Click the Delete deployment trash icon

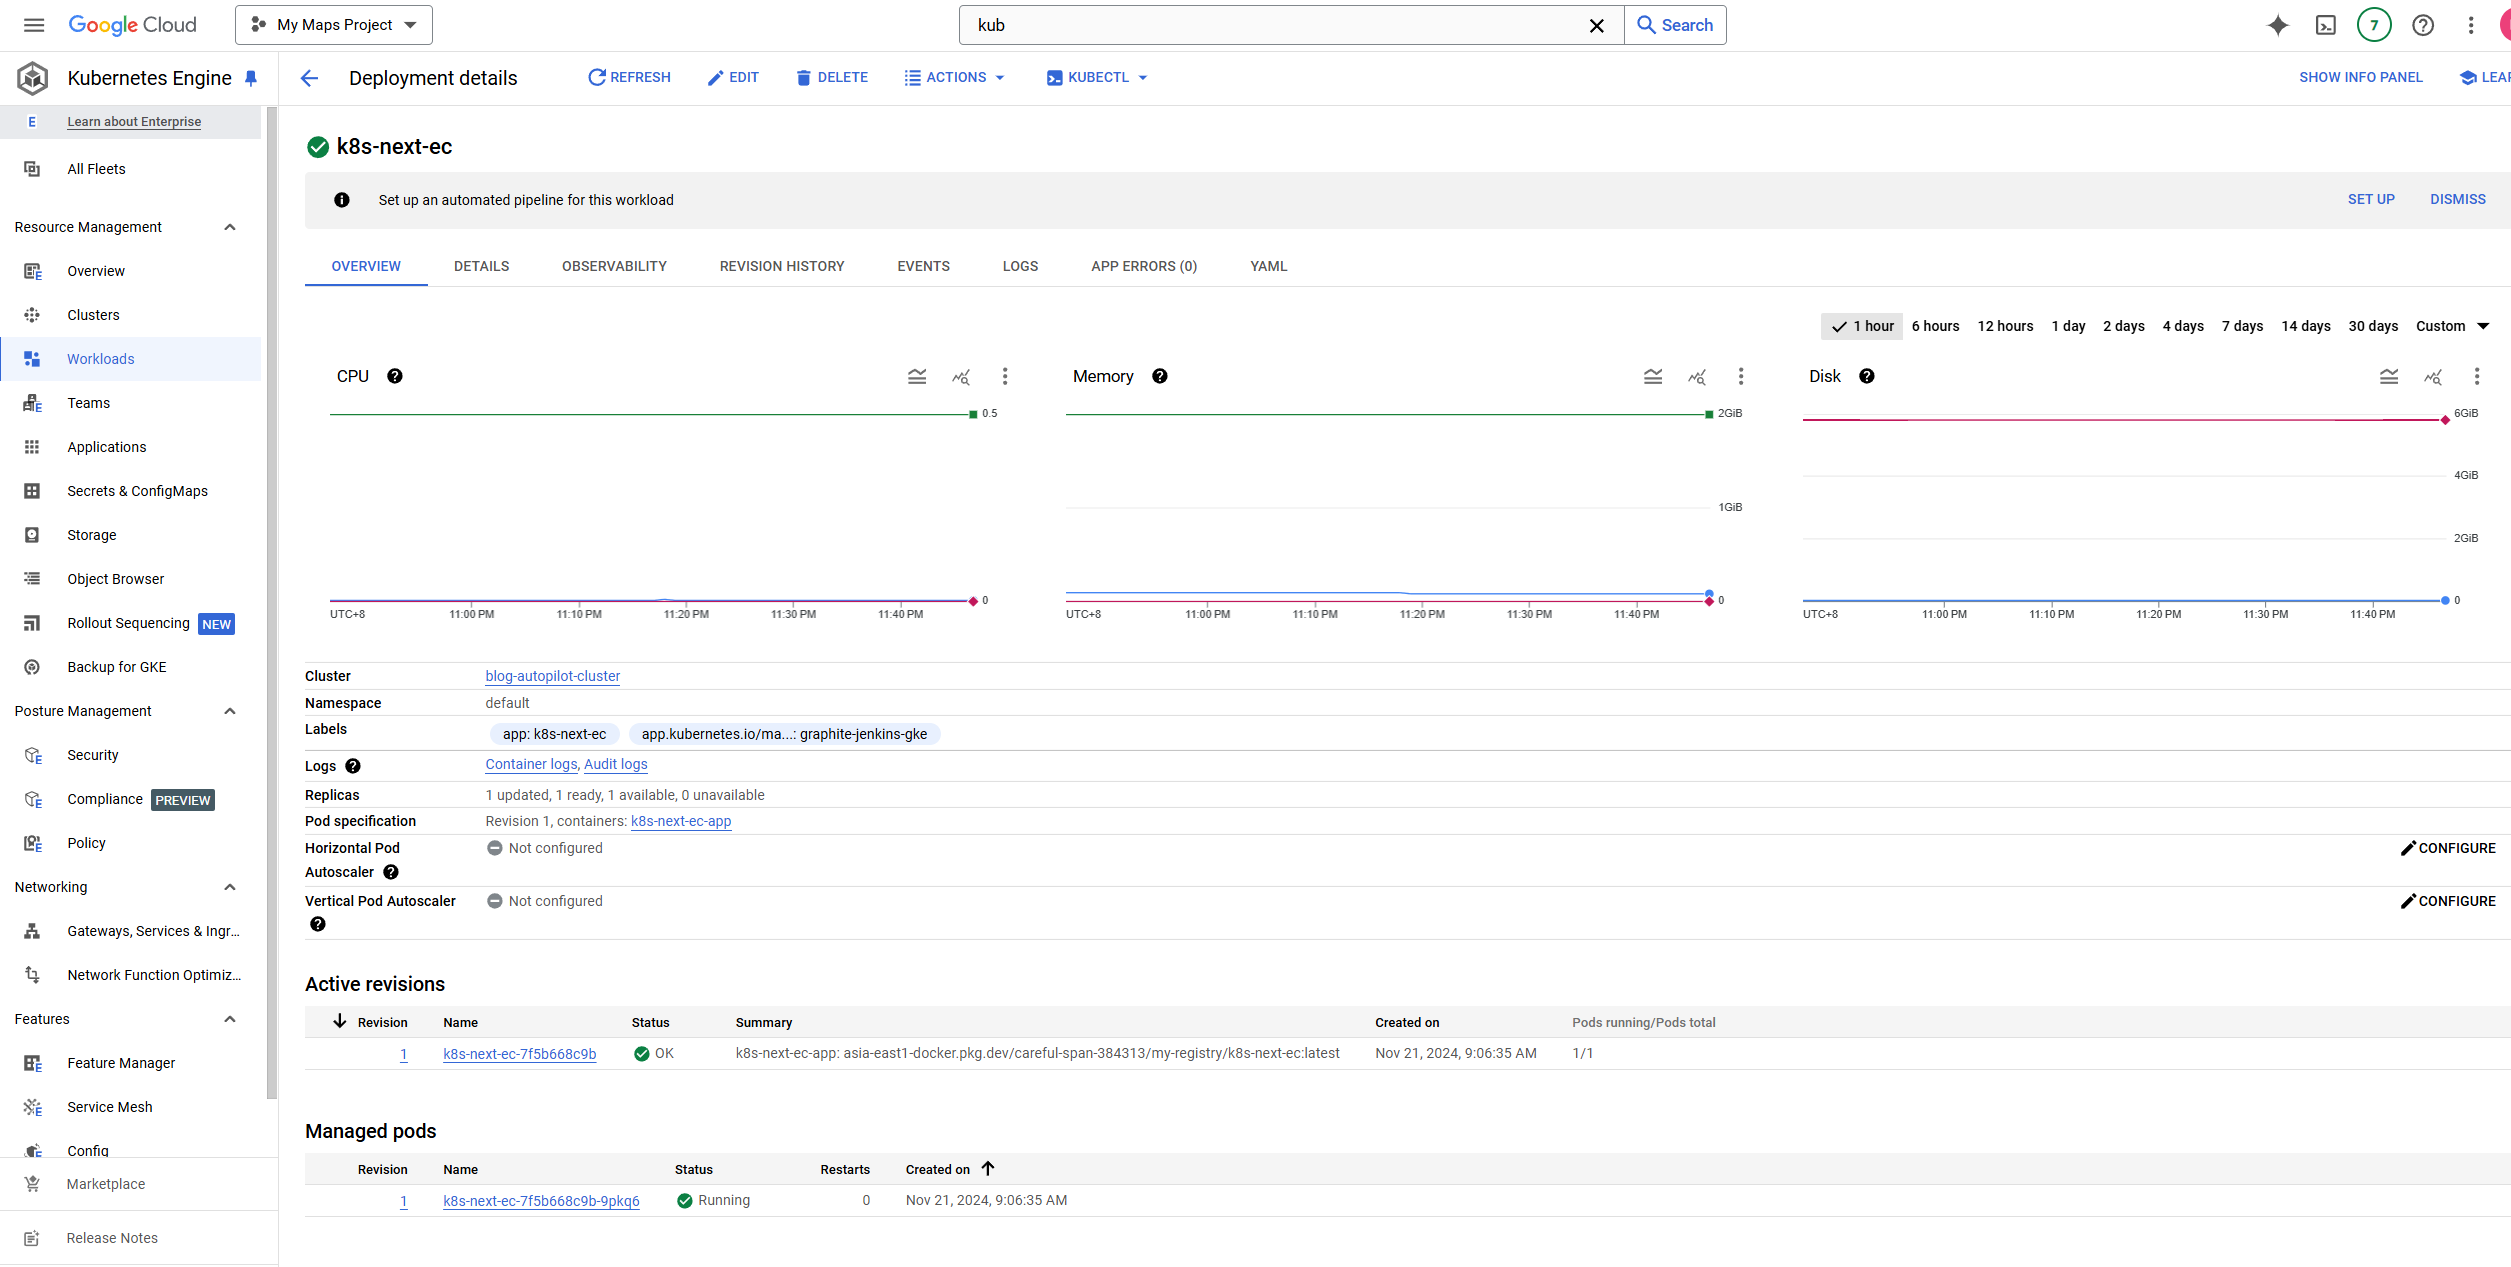[x=831, y=77]
